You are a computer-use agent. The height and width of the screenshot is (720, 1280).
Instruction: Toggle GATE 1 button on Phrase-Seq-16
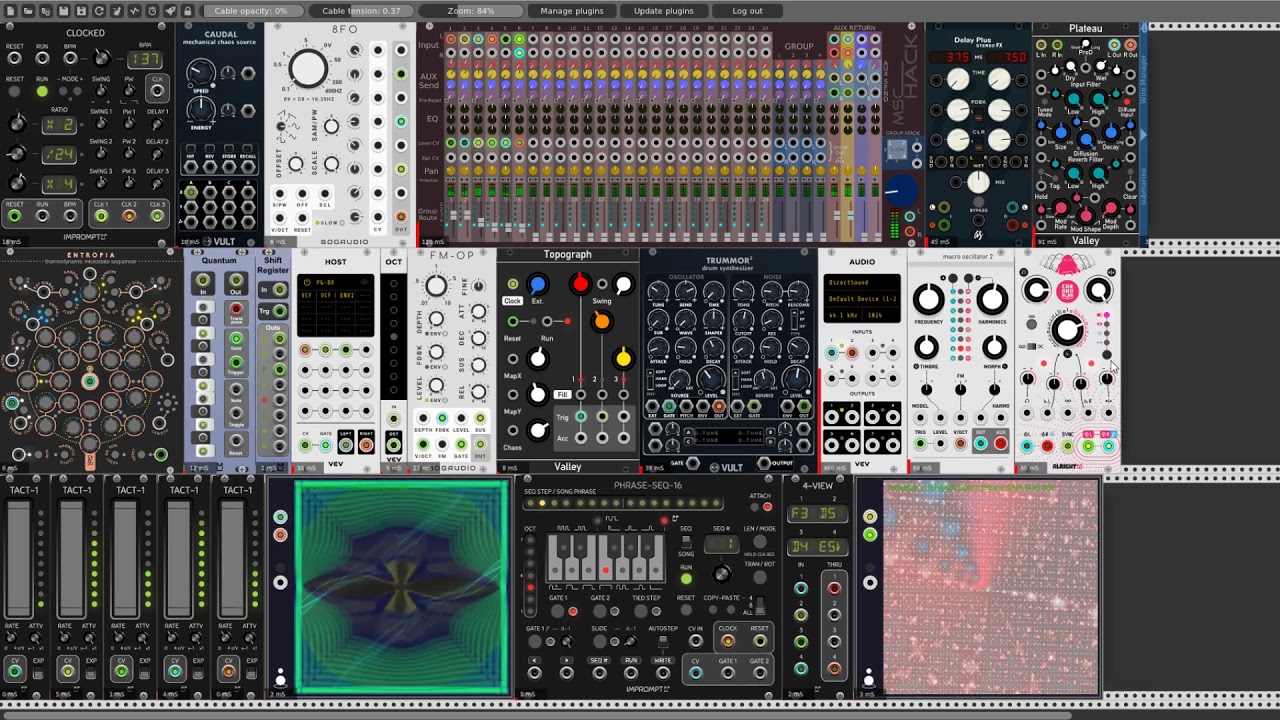557,610
